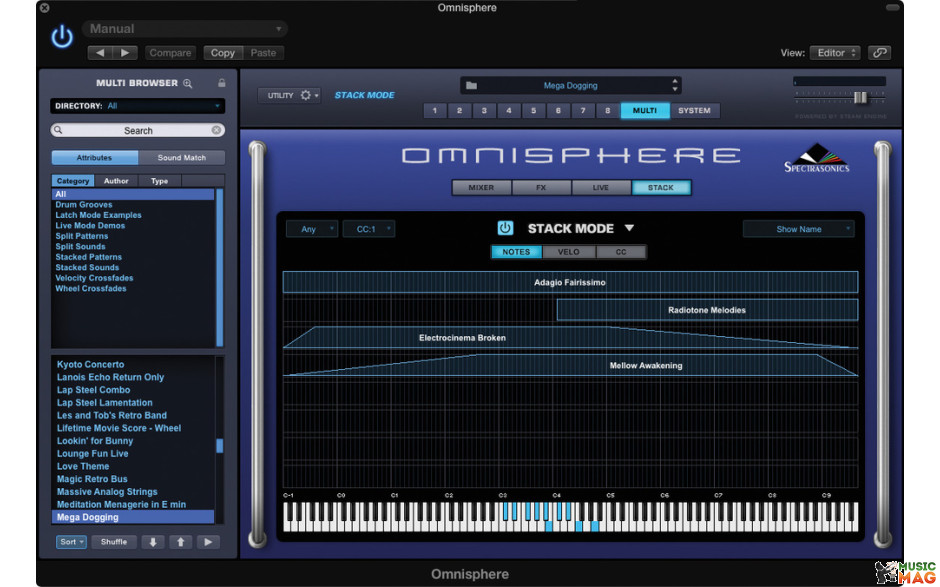Open the MIXER page tab
Image resolution: width=940 pixels, height=587 pixels.
point(481,188)
